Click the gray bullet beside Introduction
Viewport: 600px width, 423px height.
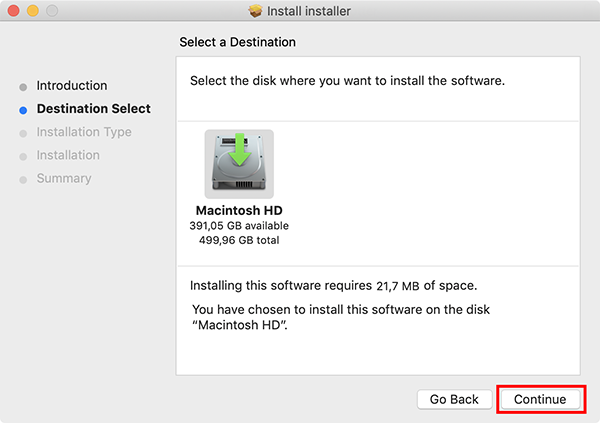click(24, 86)
